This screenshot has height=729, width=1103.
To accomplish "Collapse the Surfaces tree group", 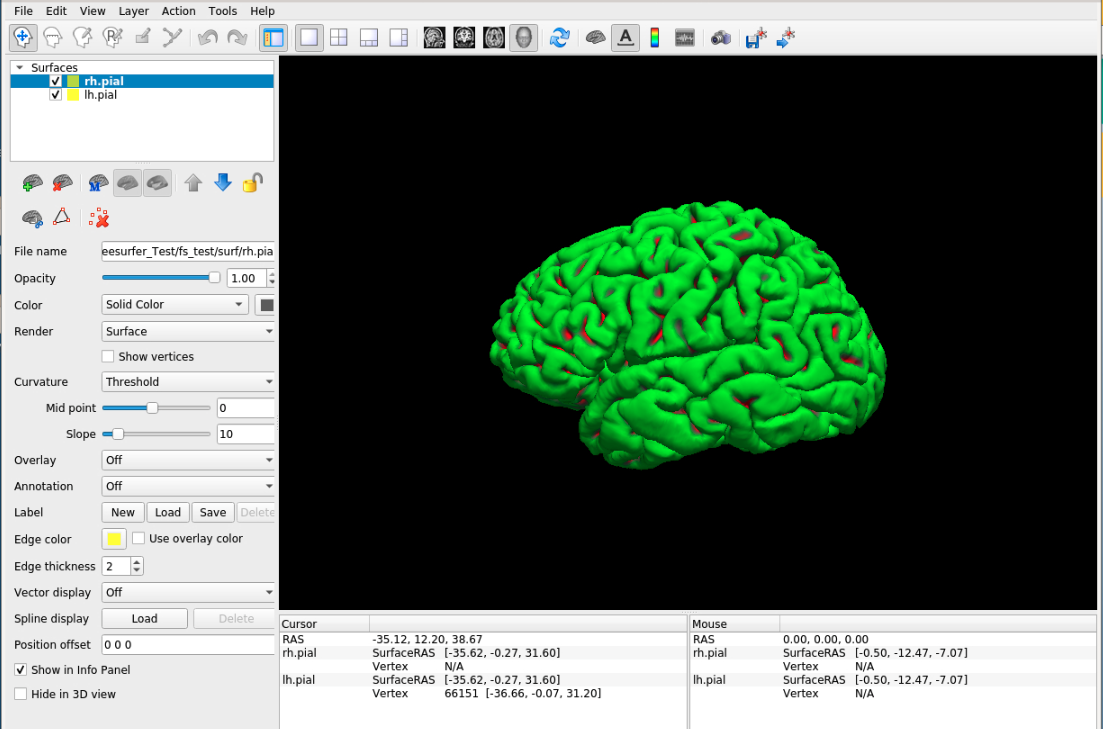I will (19, 67).
